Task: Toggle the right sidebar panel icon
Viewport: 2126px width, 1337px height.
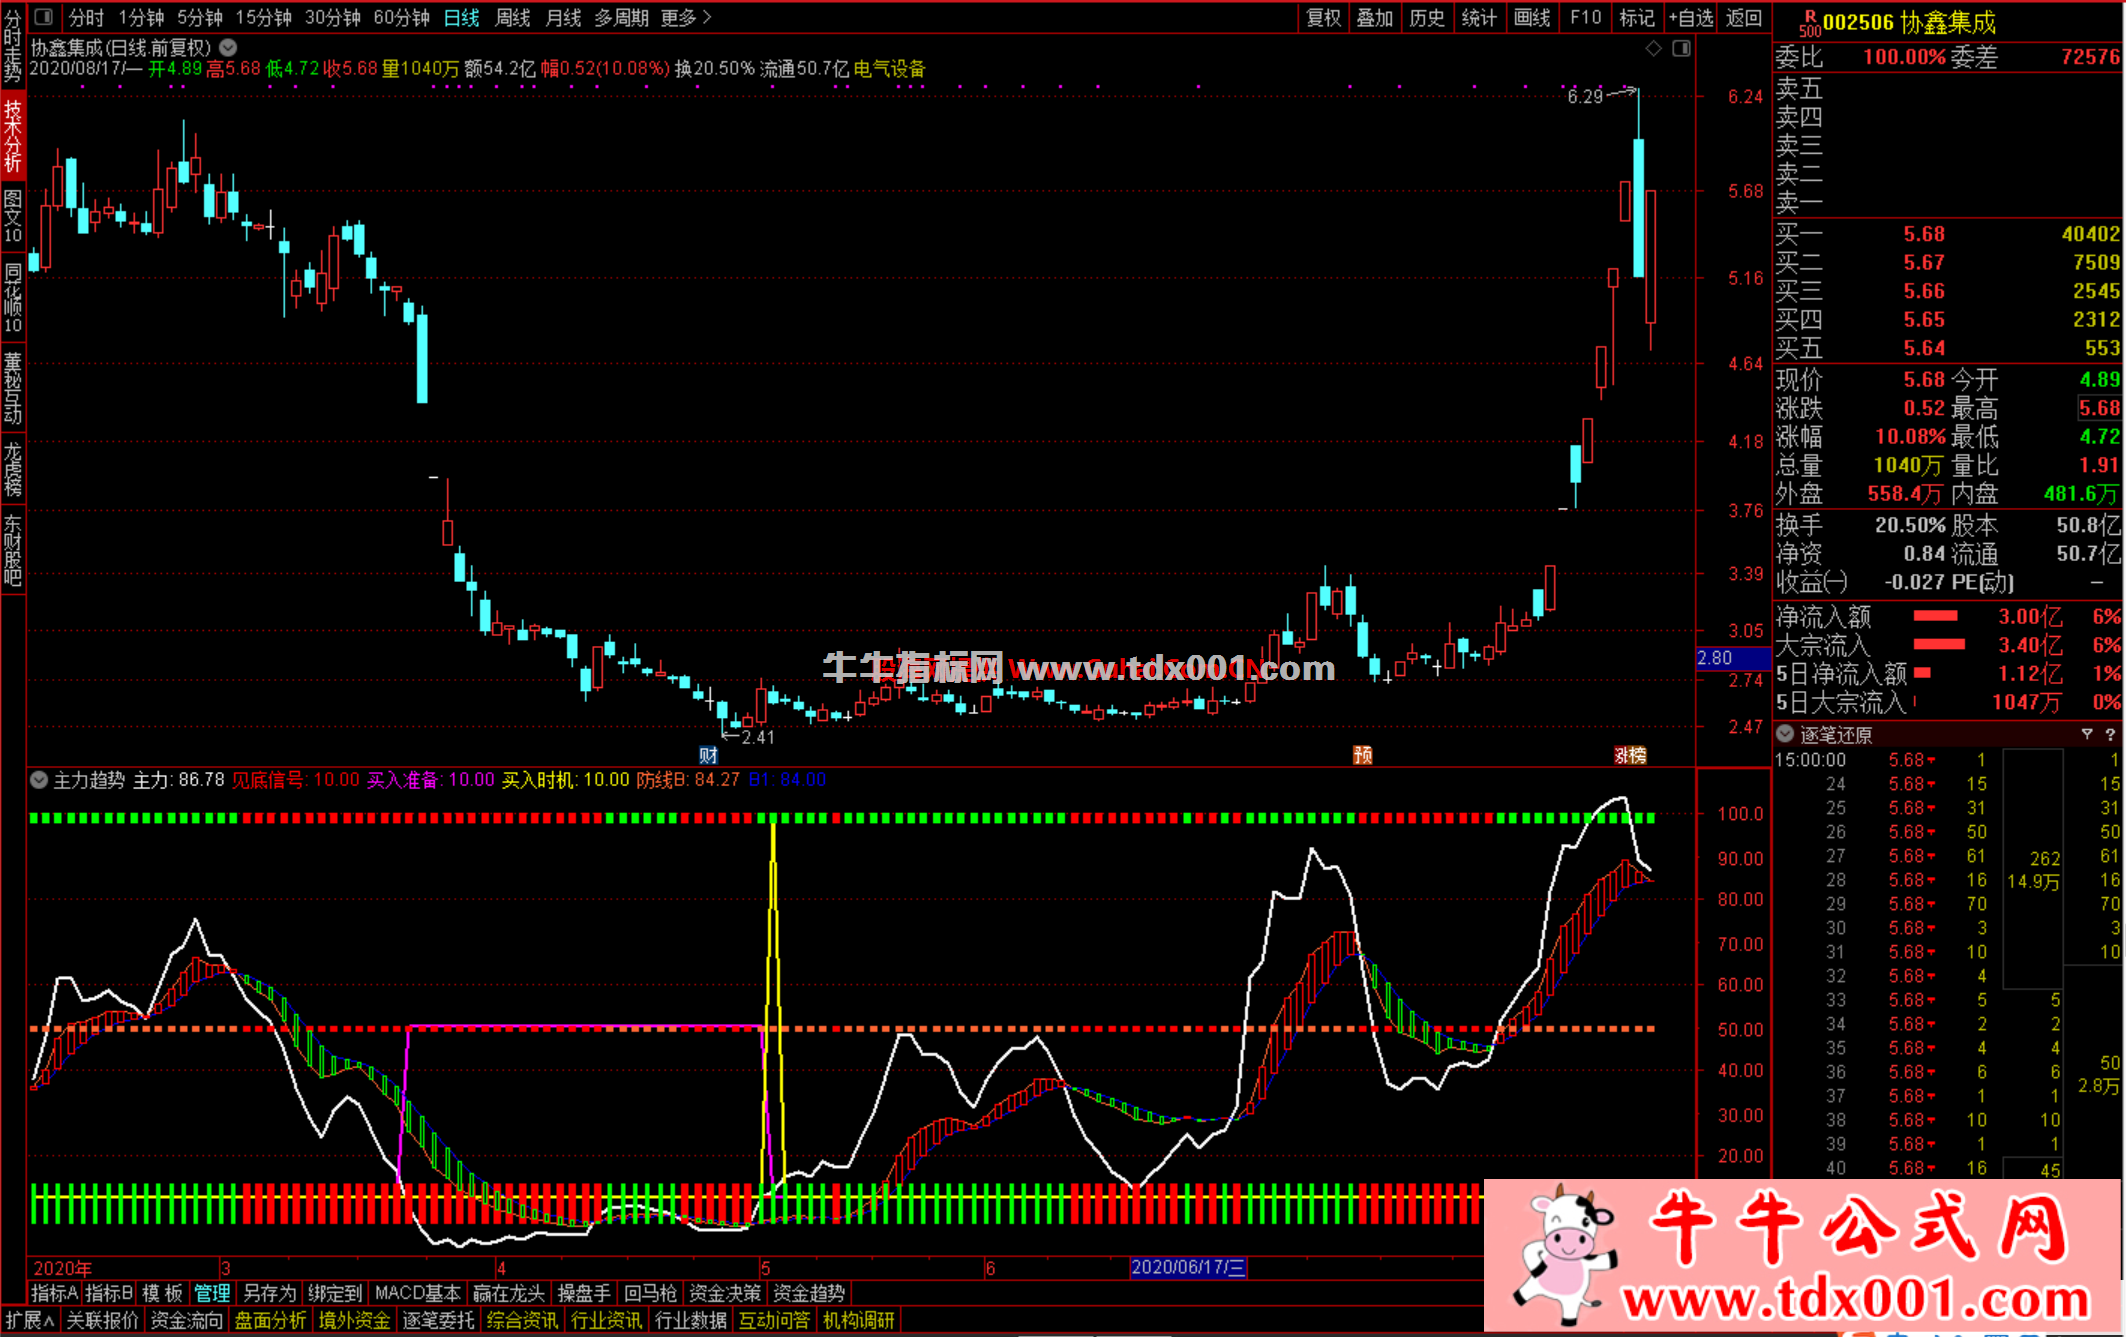Action: (1682, 48)
